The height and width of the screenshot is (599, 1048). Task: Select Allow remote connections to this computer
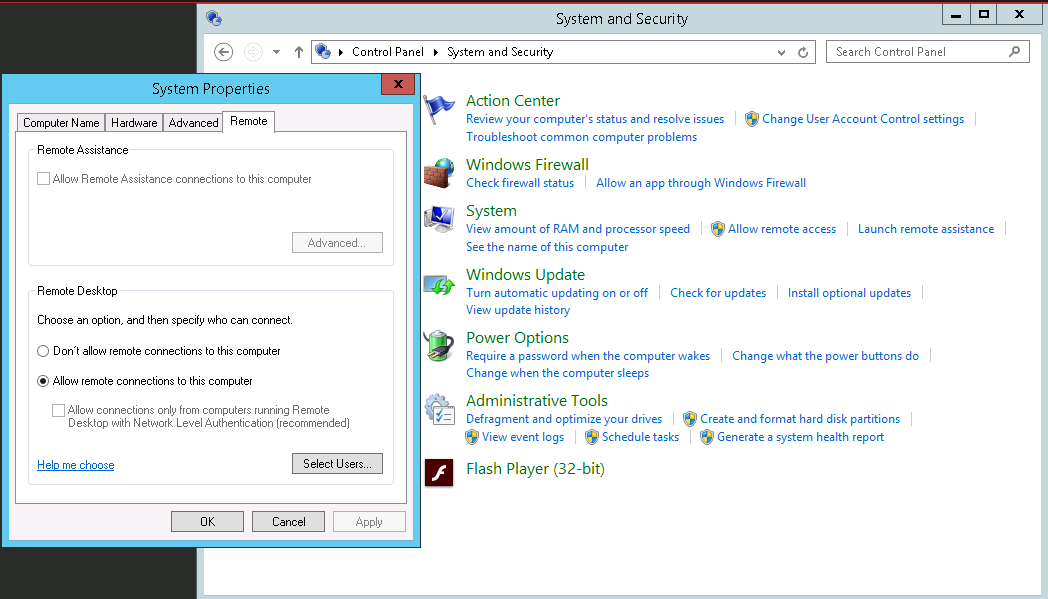(43, 381)
